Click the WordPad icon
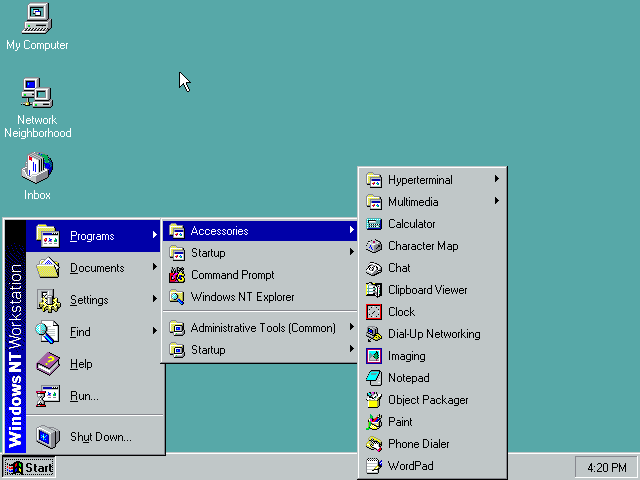The width and height of the screenshot is (640, 480). pyautogui.click(x=374, y=466)
